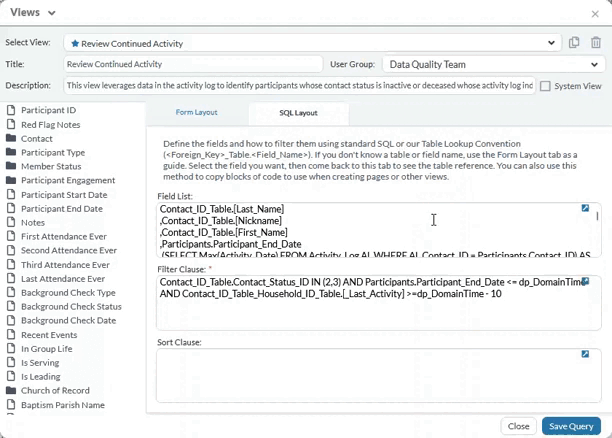Click the Background Check Type file icon
The width and height of the screenshot is (612, 438).
pos(11,292)
